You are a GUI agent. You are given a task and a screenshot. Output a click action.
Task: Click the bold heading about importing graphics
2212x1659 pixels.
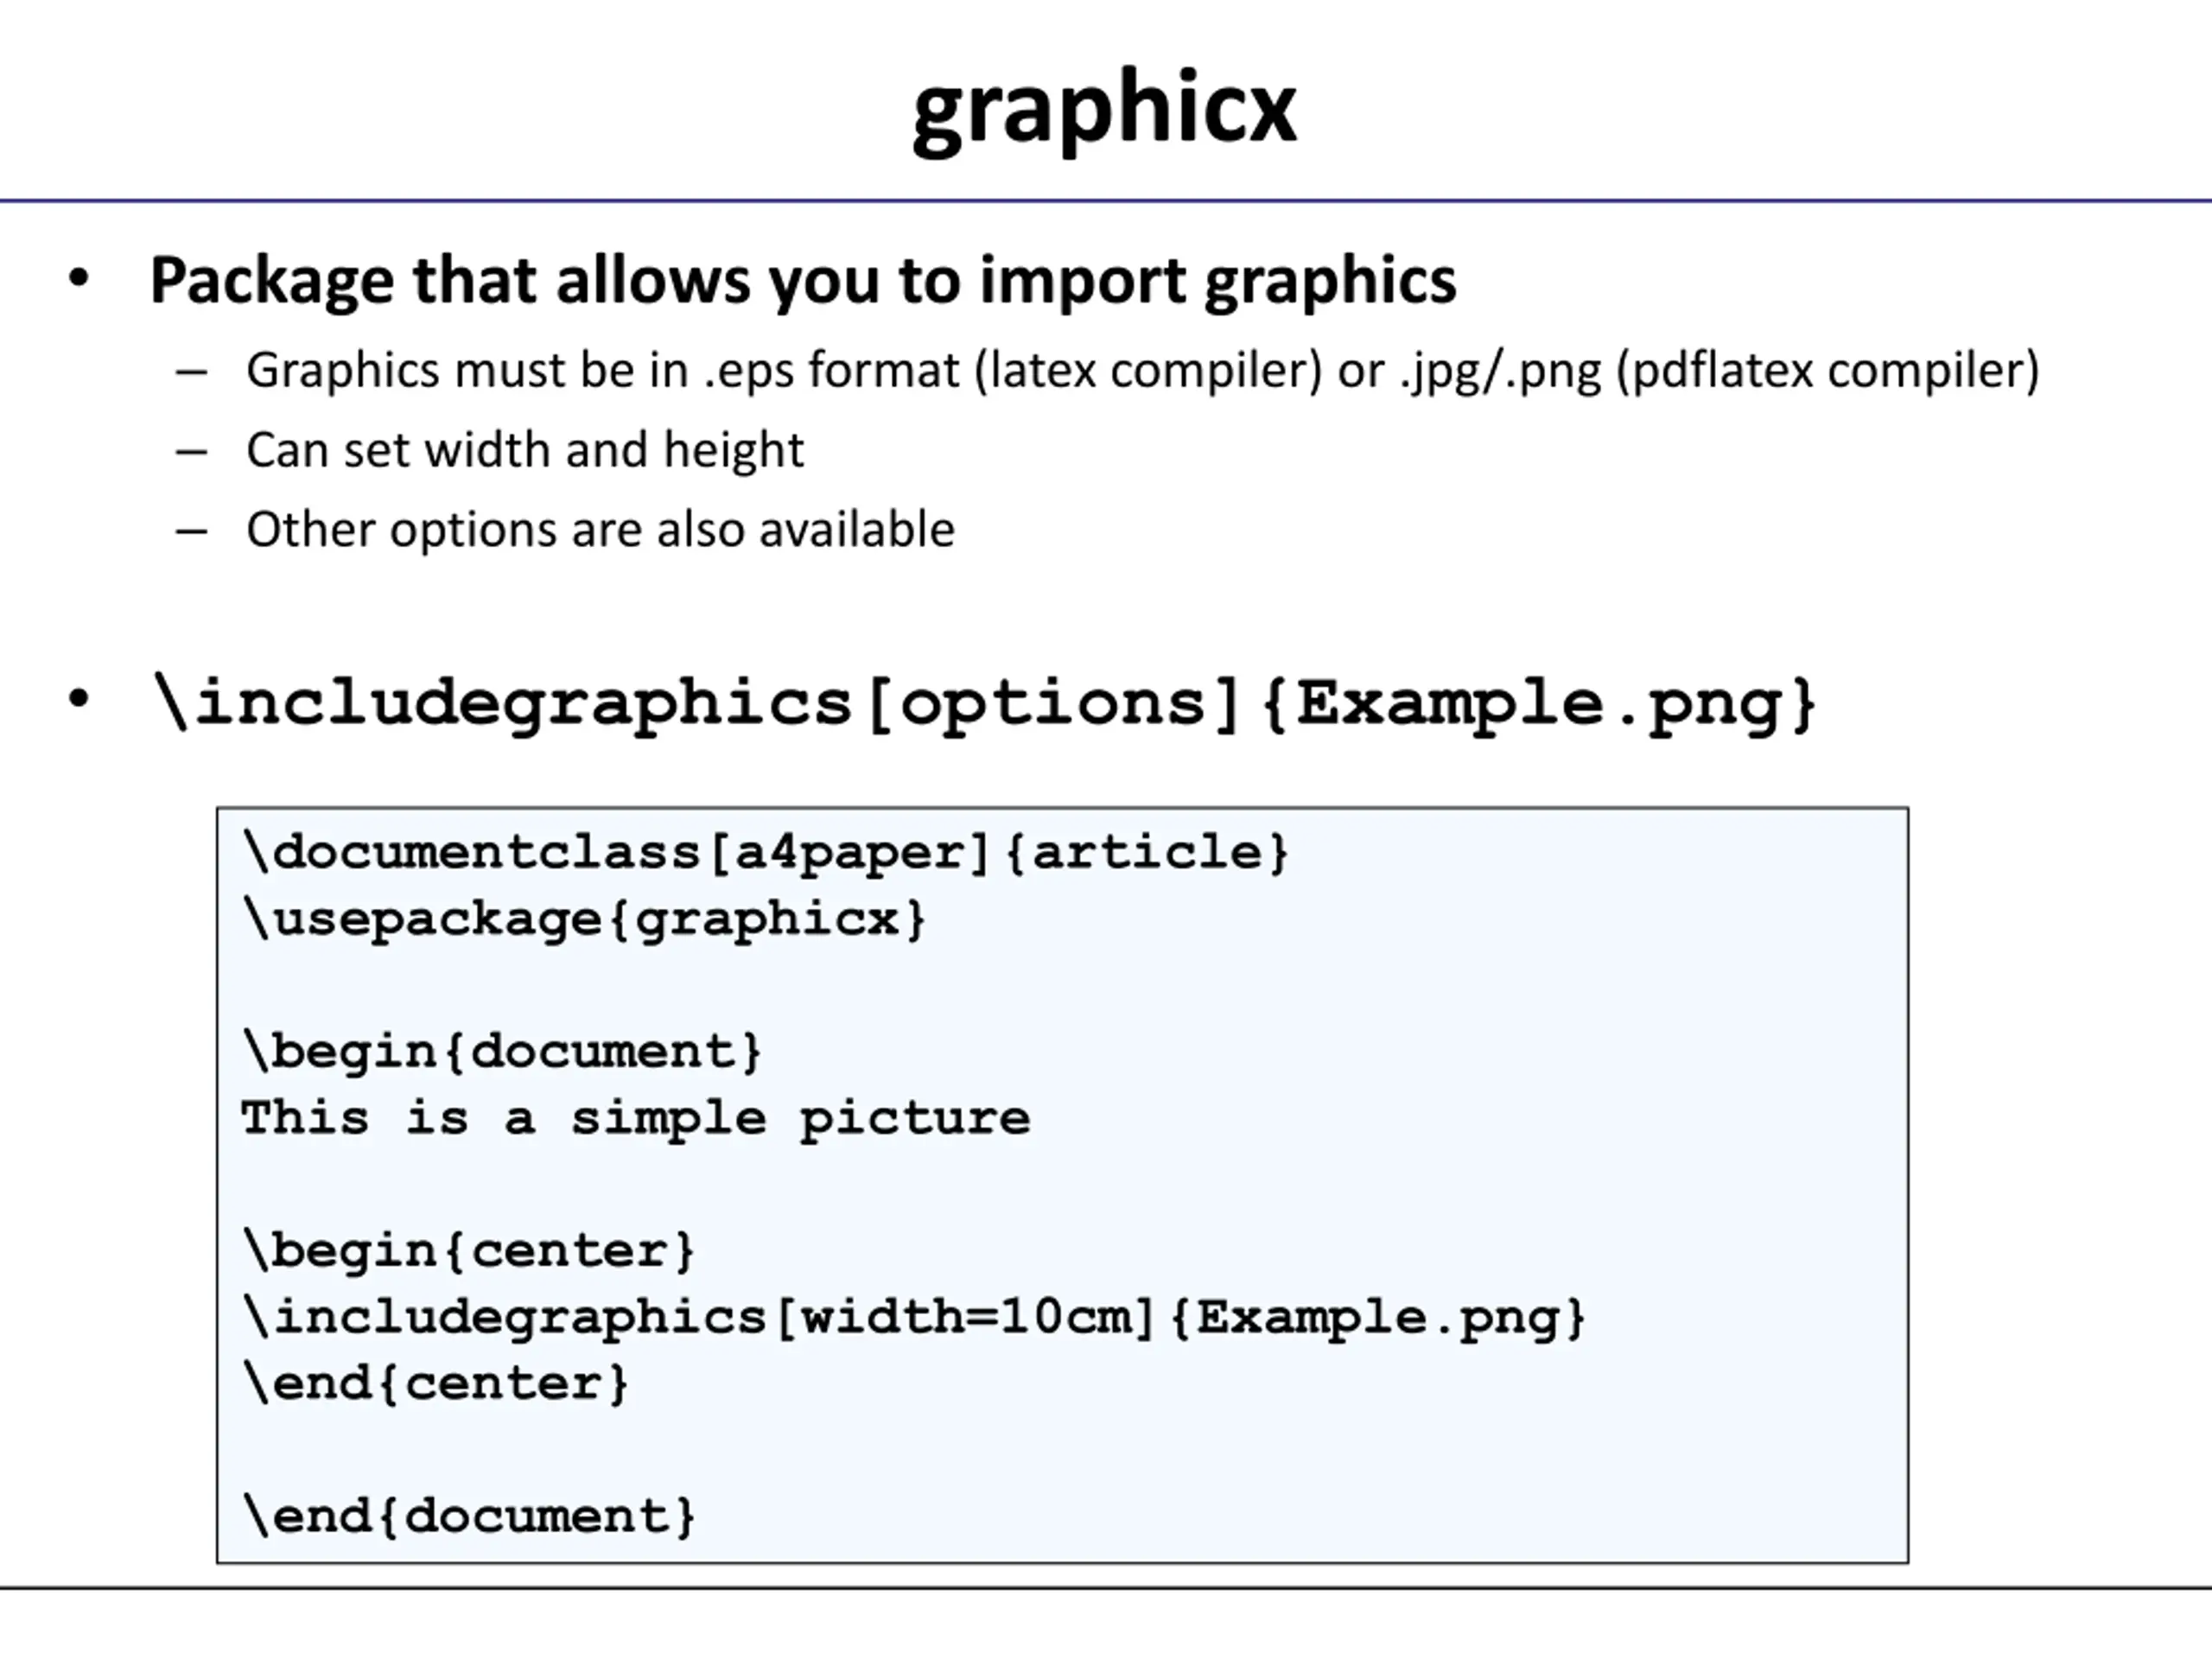pos(802,280)
